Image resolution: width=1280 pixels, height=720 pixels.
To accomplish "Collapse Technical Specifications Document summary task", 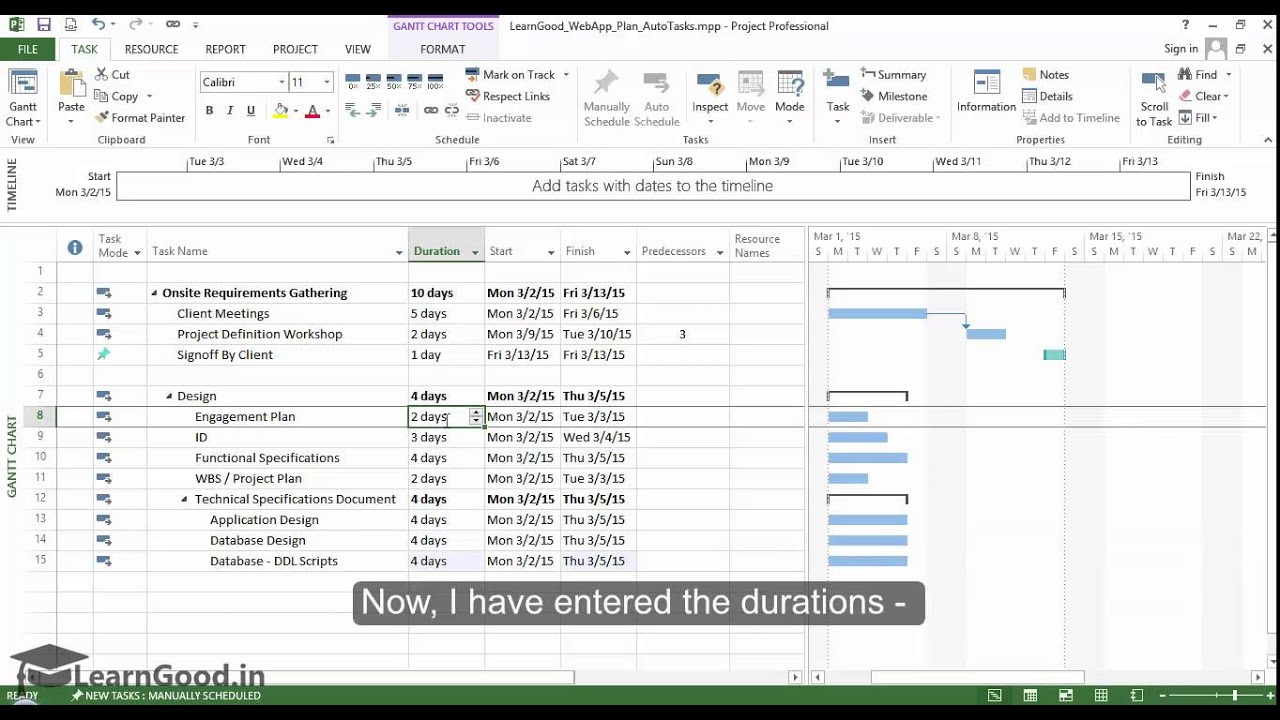I will [x=184, y=499].
